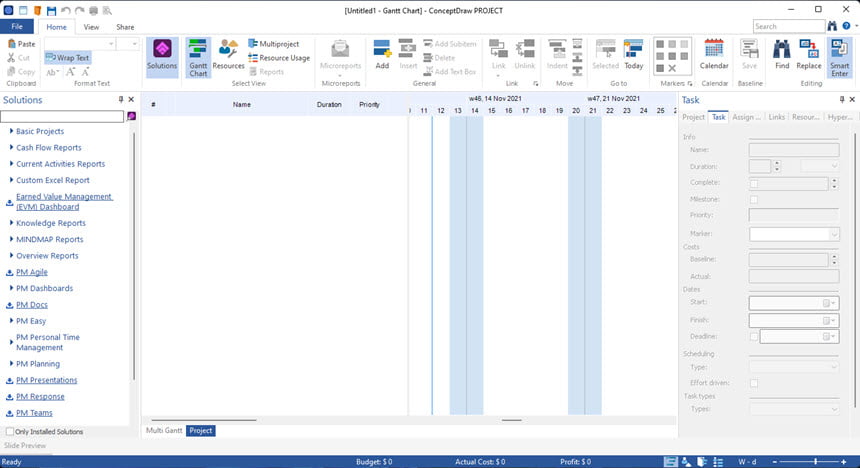The image size is (860, 468).
Task: Click the binoculars icon beside Search box
Action: pyautogui.click(x=833, y=26)
